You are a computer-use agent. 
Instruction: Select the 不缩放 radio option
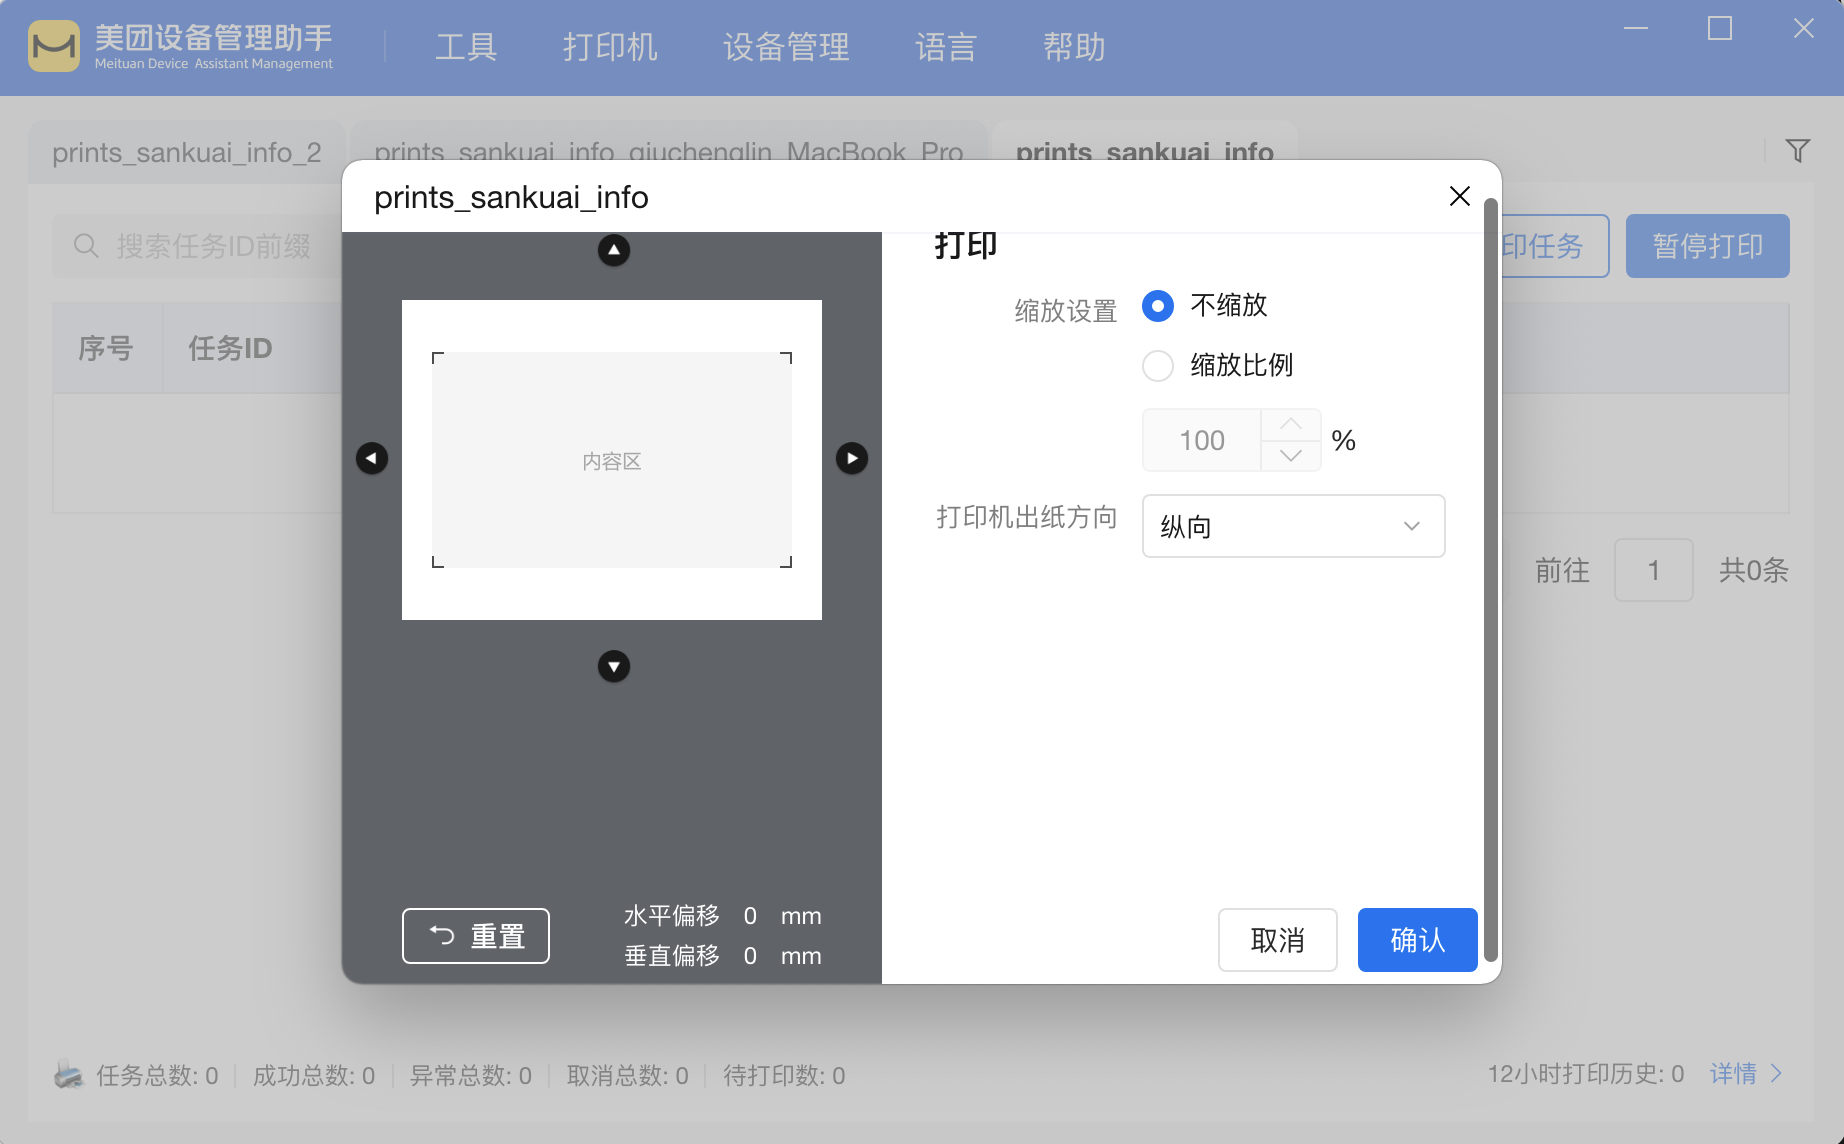[1158, 306]
